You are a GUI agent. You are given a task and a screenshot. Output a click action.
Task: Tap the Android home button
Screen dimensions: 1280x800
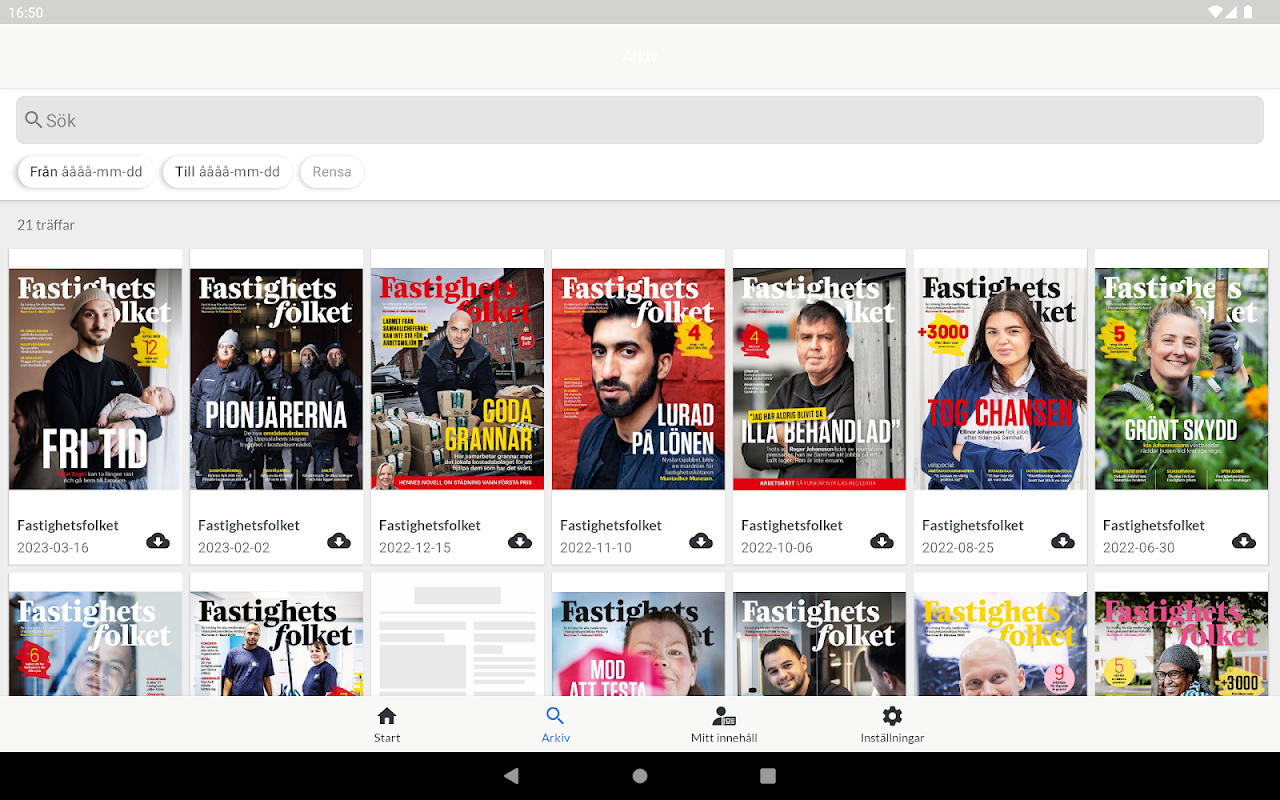pyautogui.click(x=640, y=776)
